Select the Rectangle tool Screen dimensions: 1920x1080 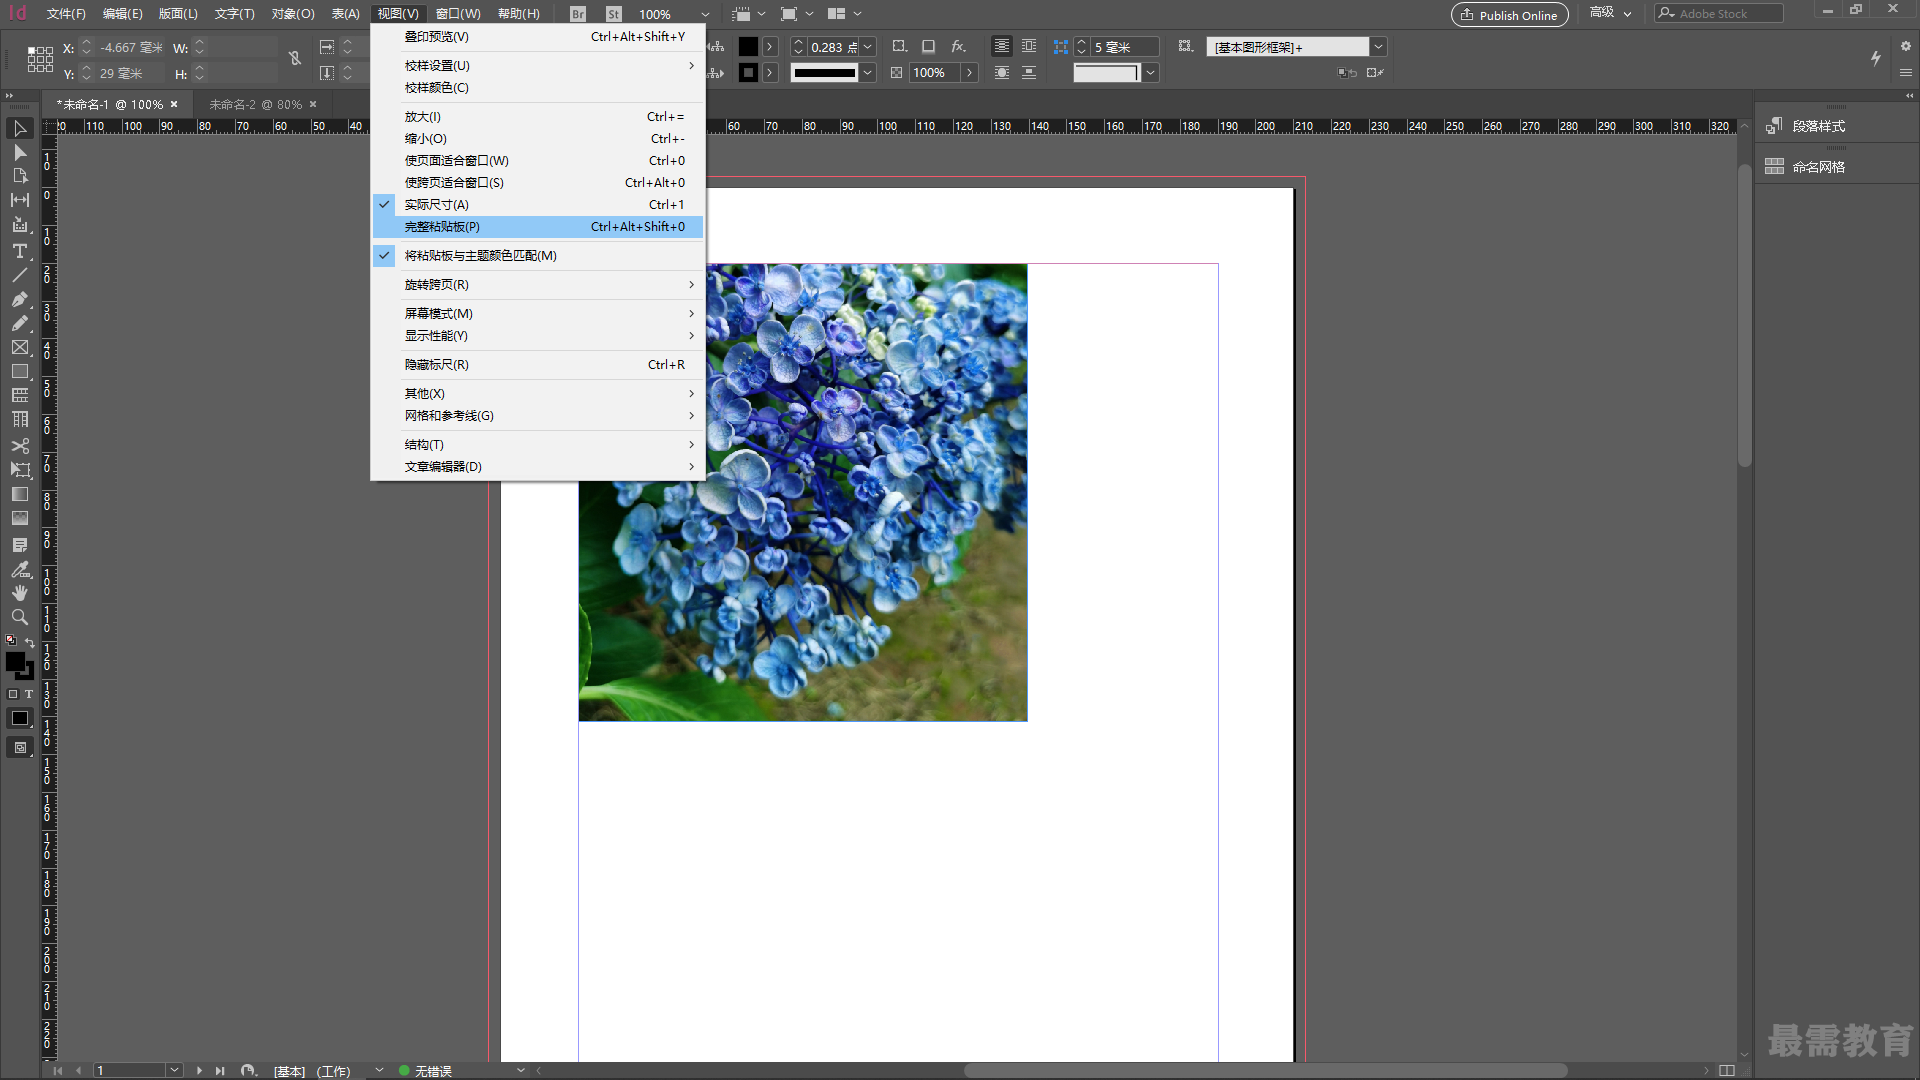coord(19,371)
